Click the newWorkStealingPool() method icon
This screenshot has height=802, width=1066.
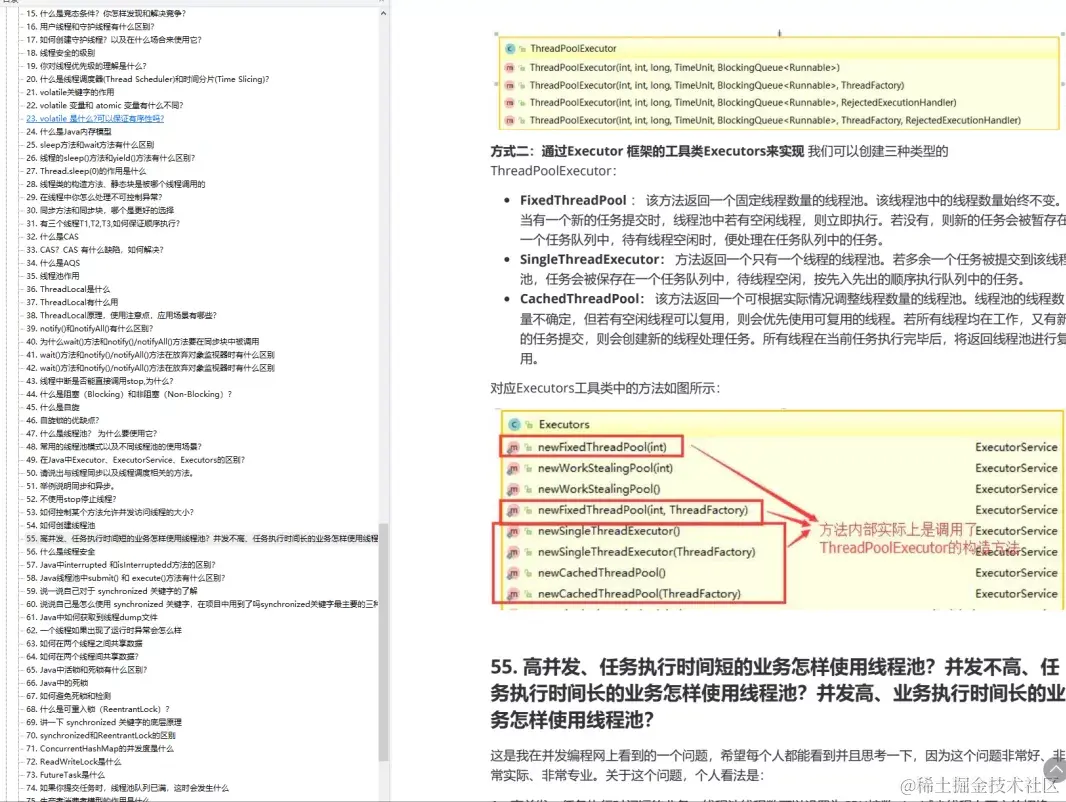click(x=511, y=486)
